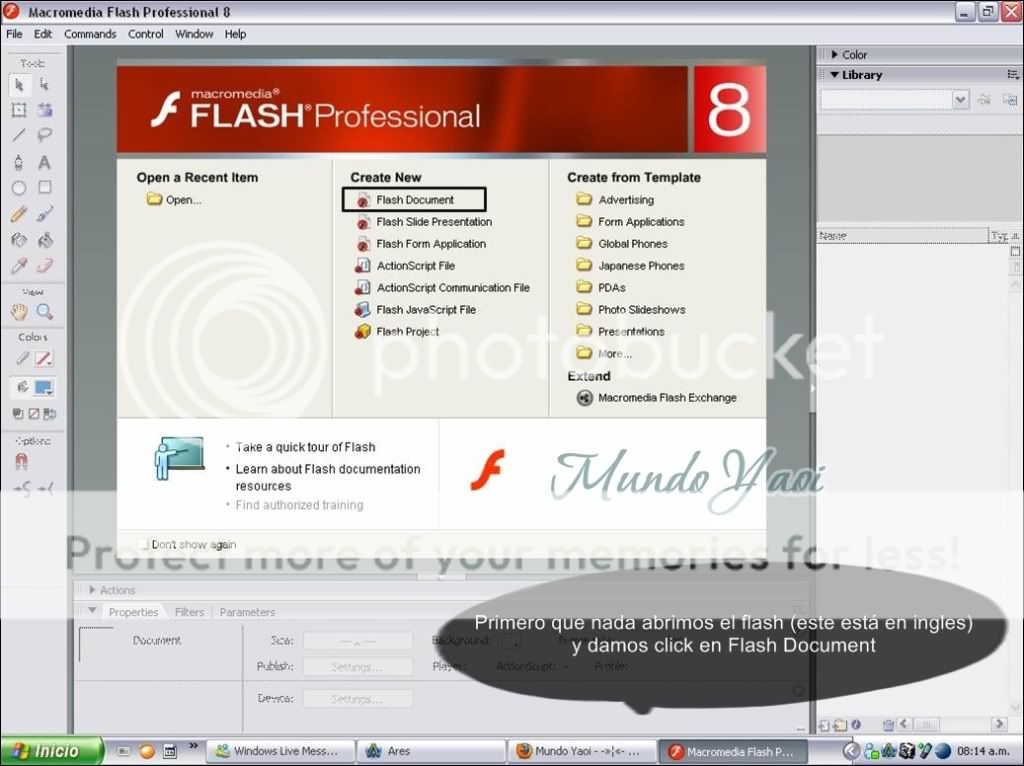This screenshot has height=766, width=1024.
Task: Expand the Color panel
Action: point(848,54)
